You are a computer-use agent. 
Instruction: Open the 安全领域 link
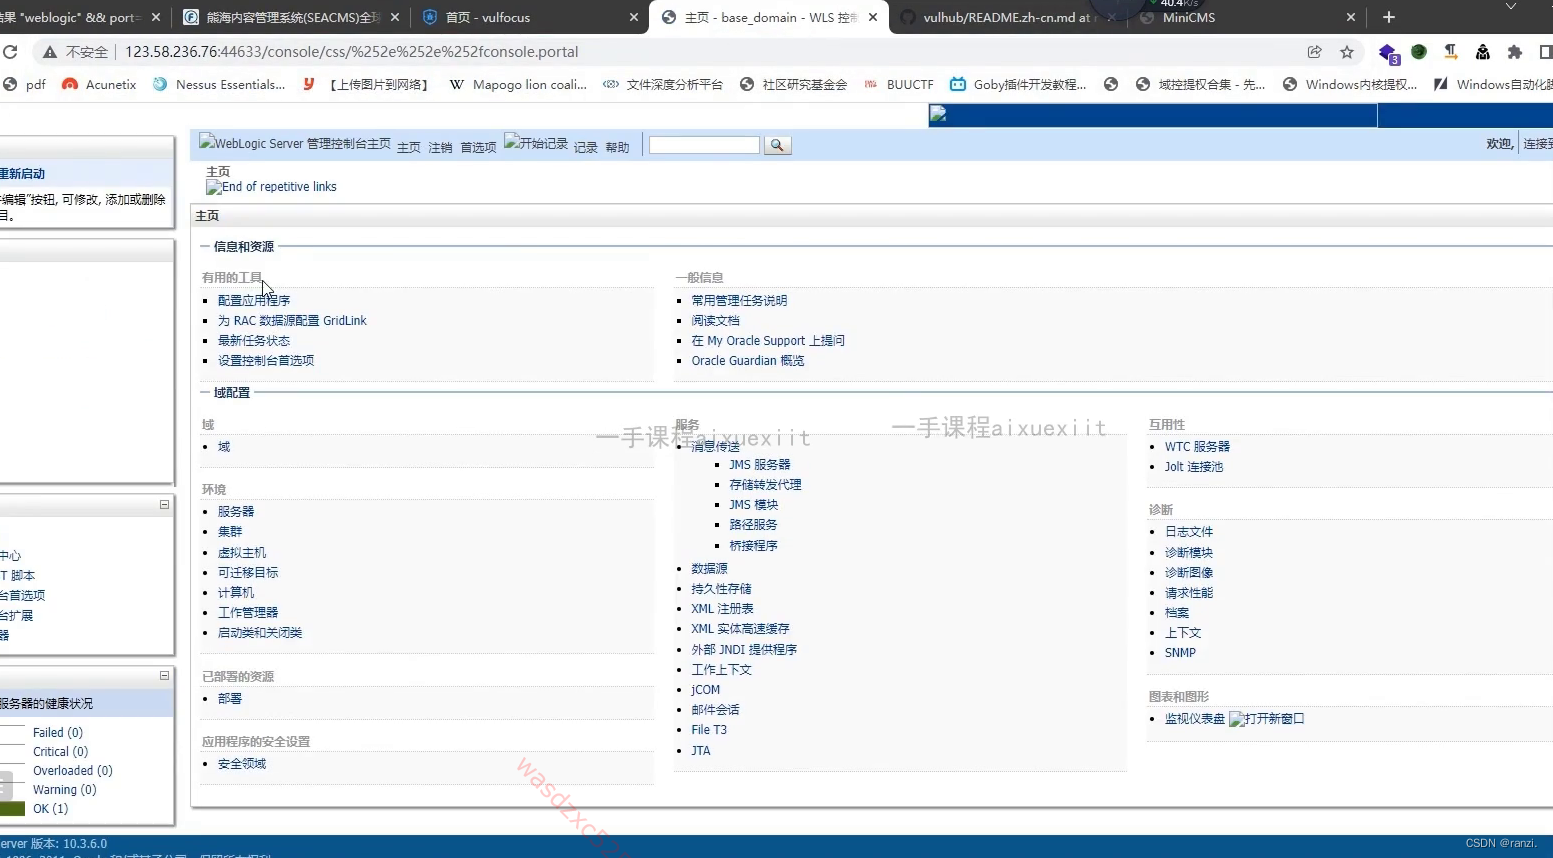pyautogui.click(x=242, y=764)
